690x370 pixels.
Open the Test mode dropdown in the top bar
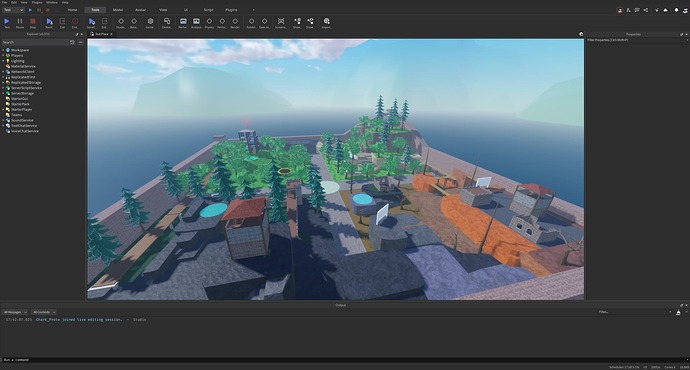pyautogui.click(x=13, y=10)
